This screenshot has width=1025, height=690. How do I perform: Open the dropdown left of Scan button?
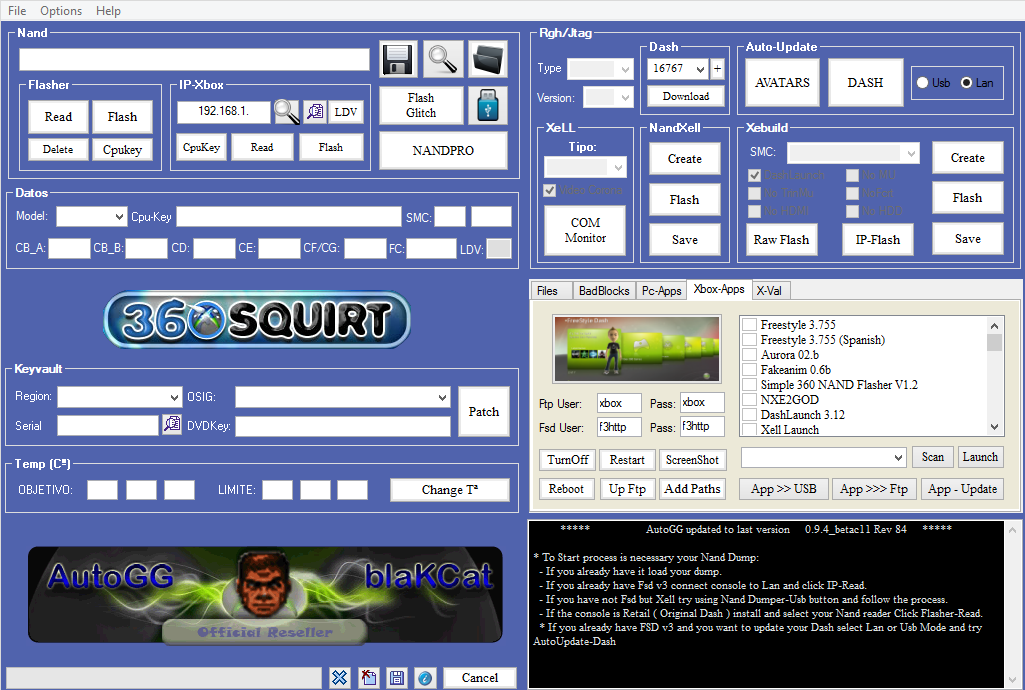[x=823, y=457]
